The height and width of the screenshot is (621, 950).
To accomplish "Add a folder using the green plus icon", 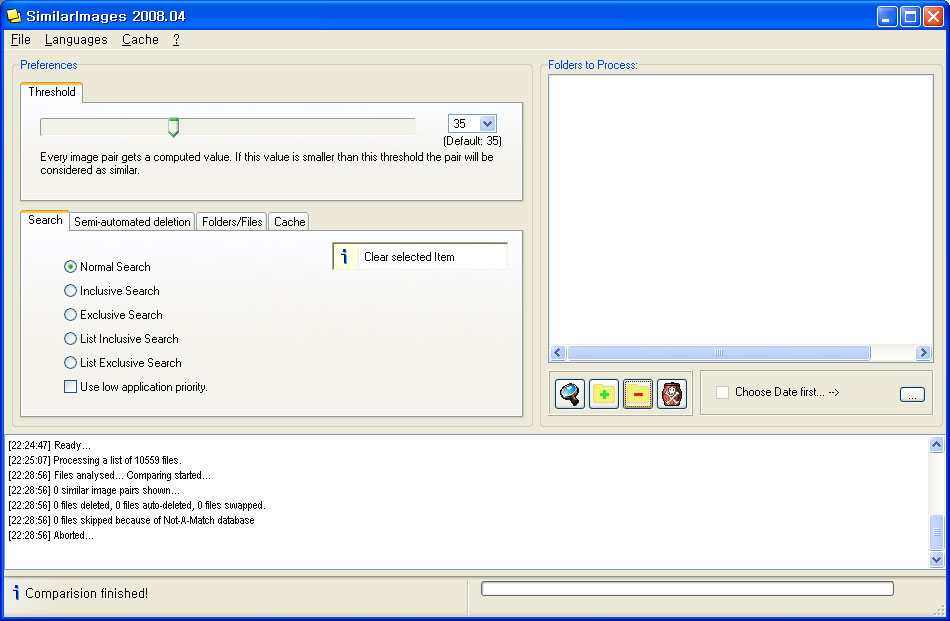I will point(603,394).
